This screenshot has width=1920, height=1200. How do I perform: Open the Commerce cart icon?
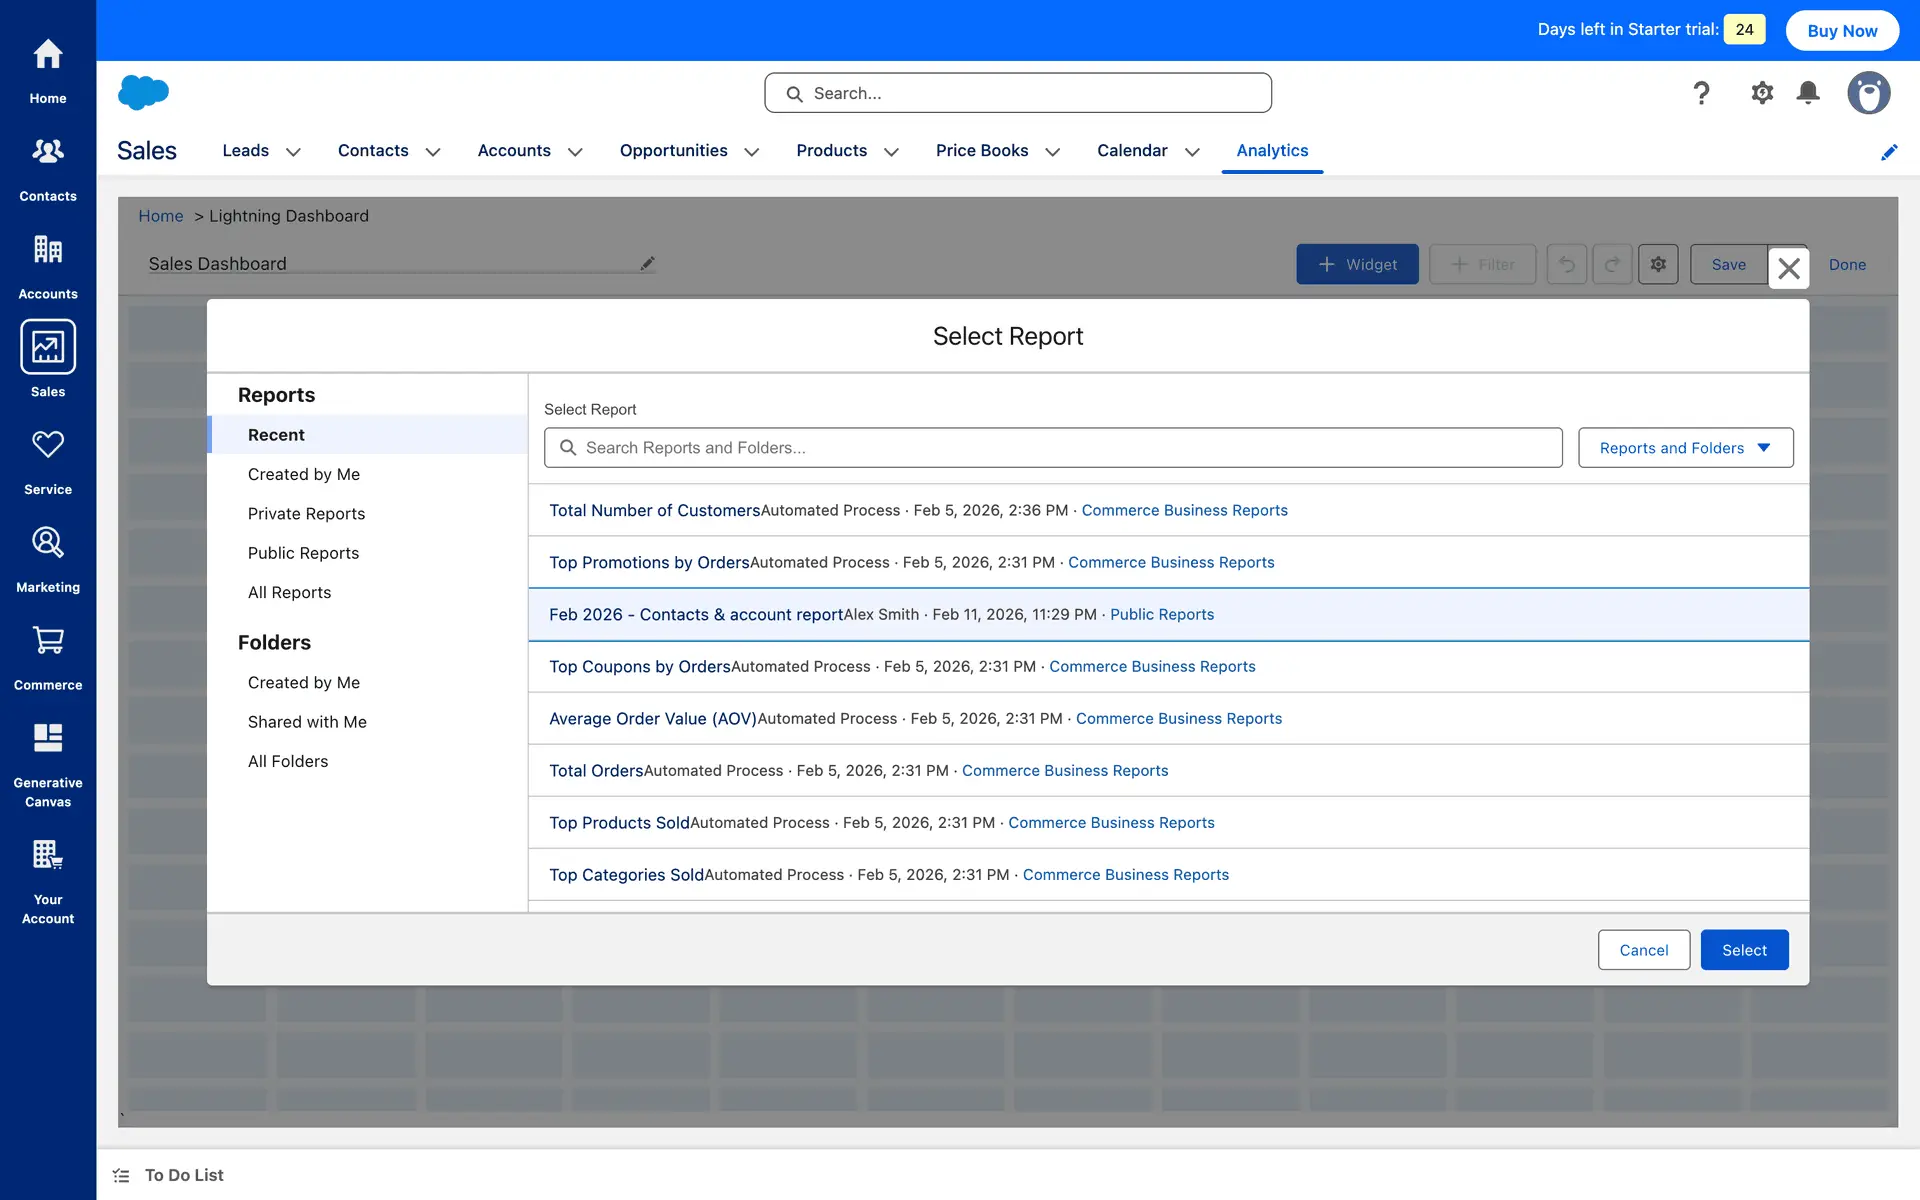[x=47, y=641]
